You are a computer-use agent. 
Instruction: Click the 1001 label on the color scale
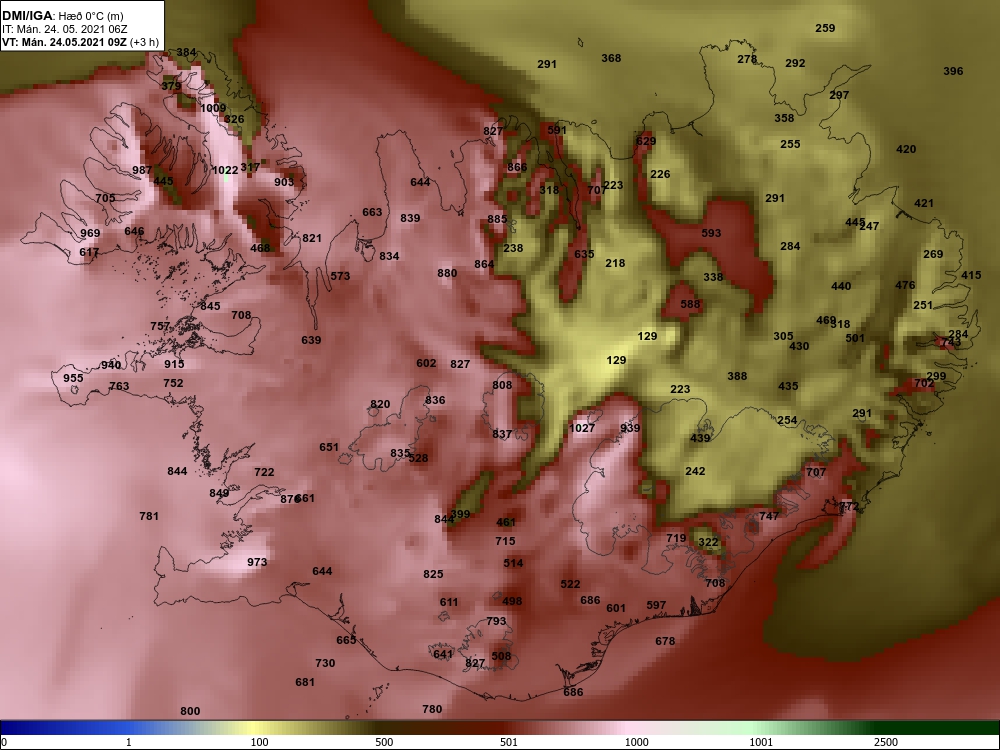tap(761, 742)
